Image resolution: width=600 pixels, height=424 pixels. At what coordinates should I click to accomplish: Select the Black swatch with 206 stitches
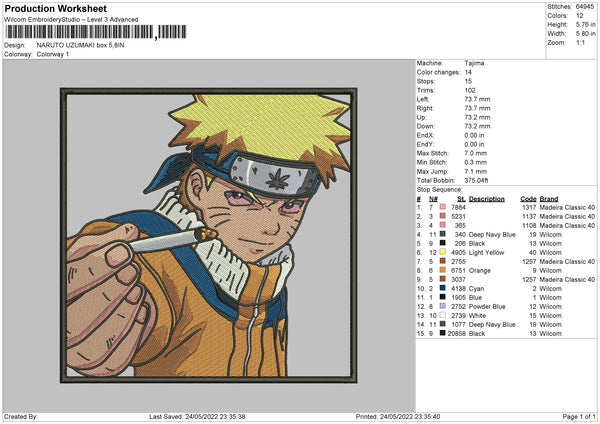[x=443, y=243]
